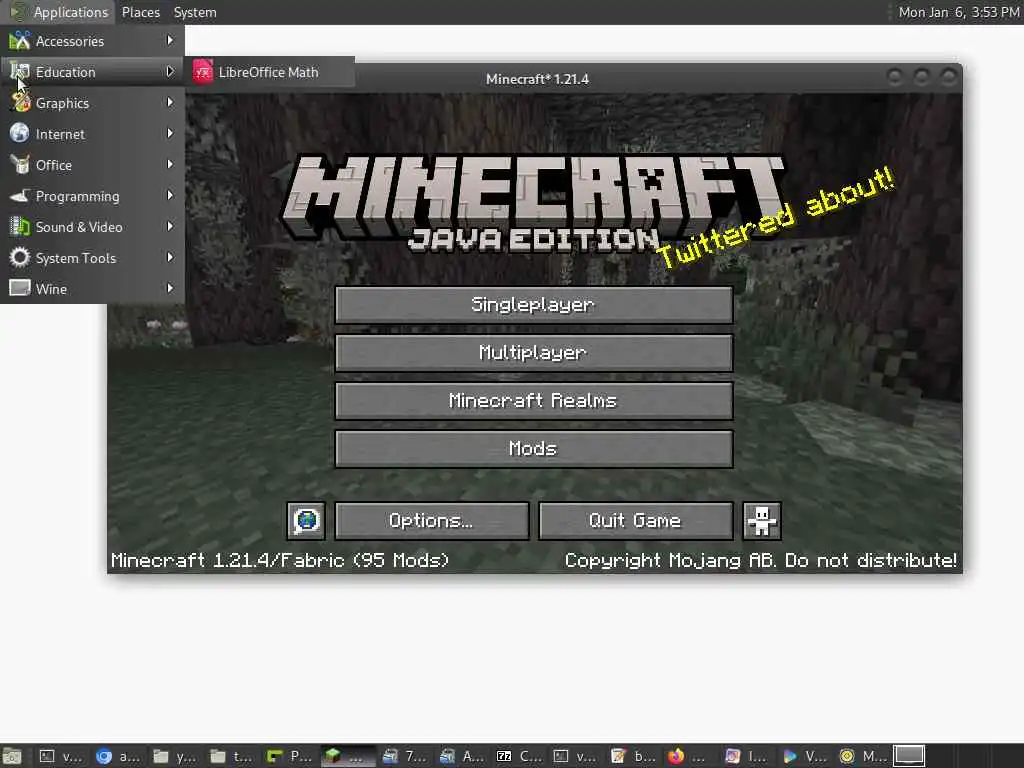Click the show desktop icon in bottom panel

pos(12,756)
